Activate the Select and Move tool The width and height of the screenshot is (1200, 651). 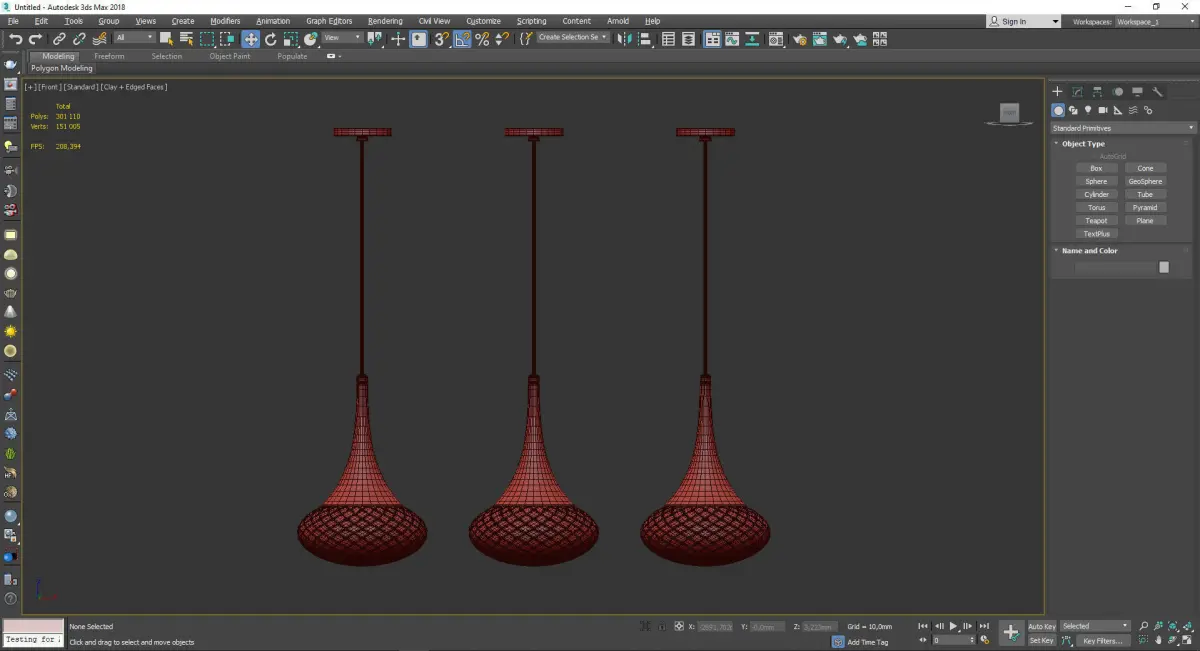coord(250,39)
